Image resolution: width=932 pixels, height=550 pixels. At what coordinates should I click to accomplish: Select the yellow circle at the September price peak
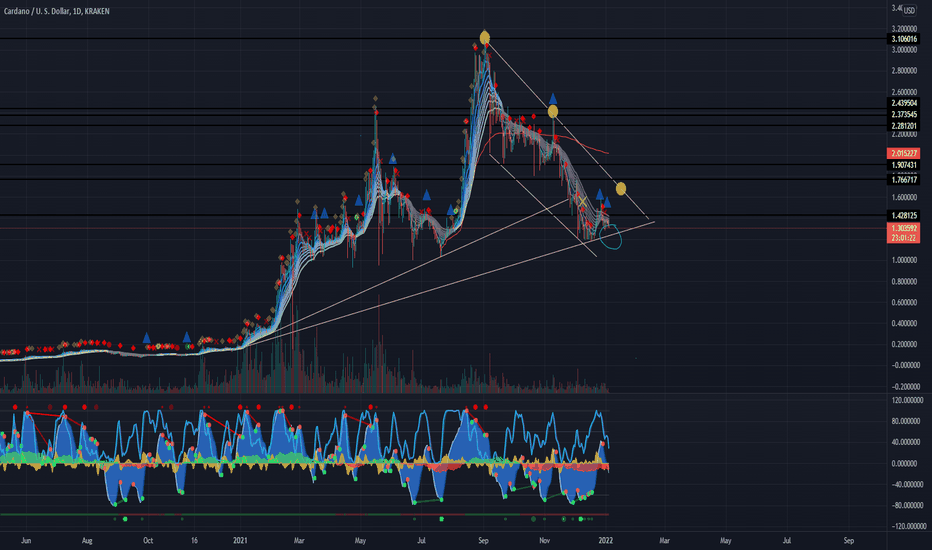pos(484,38)
